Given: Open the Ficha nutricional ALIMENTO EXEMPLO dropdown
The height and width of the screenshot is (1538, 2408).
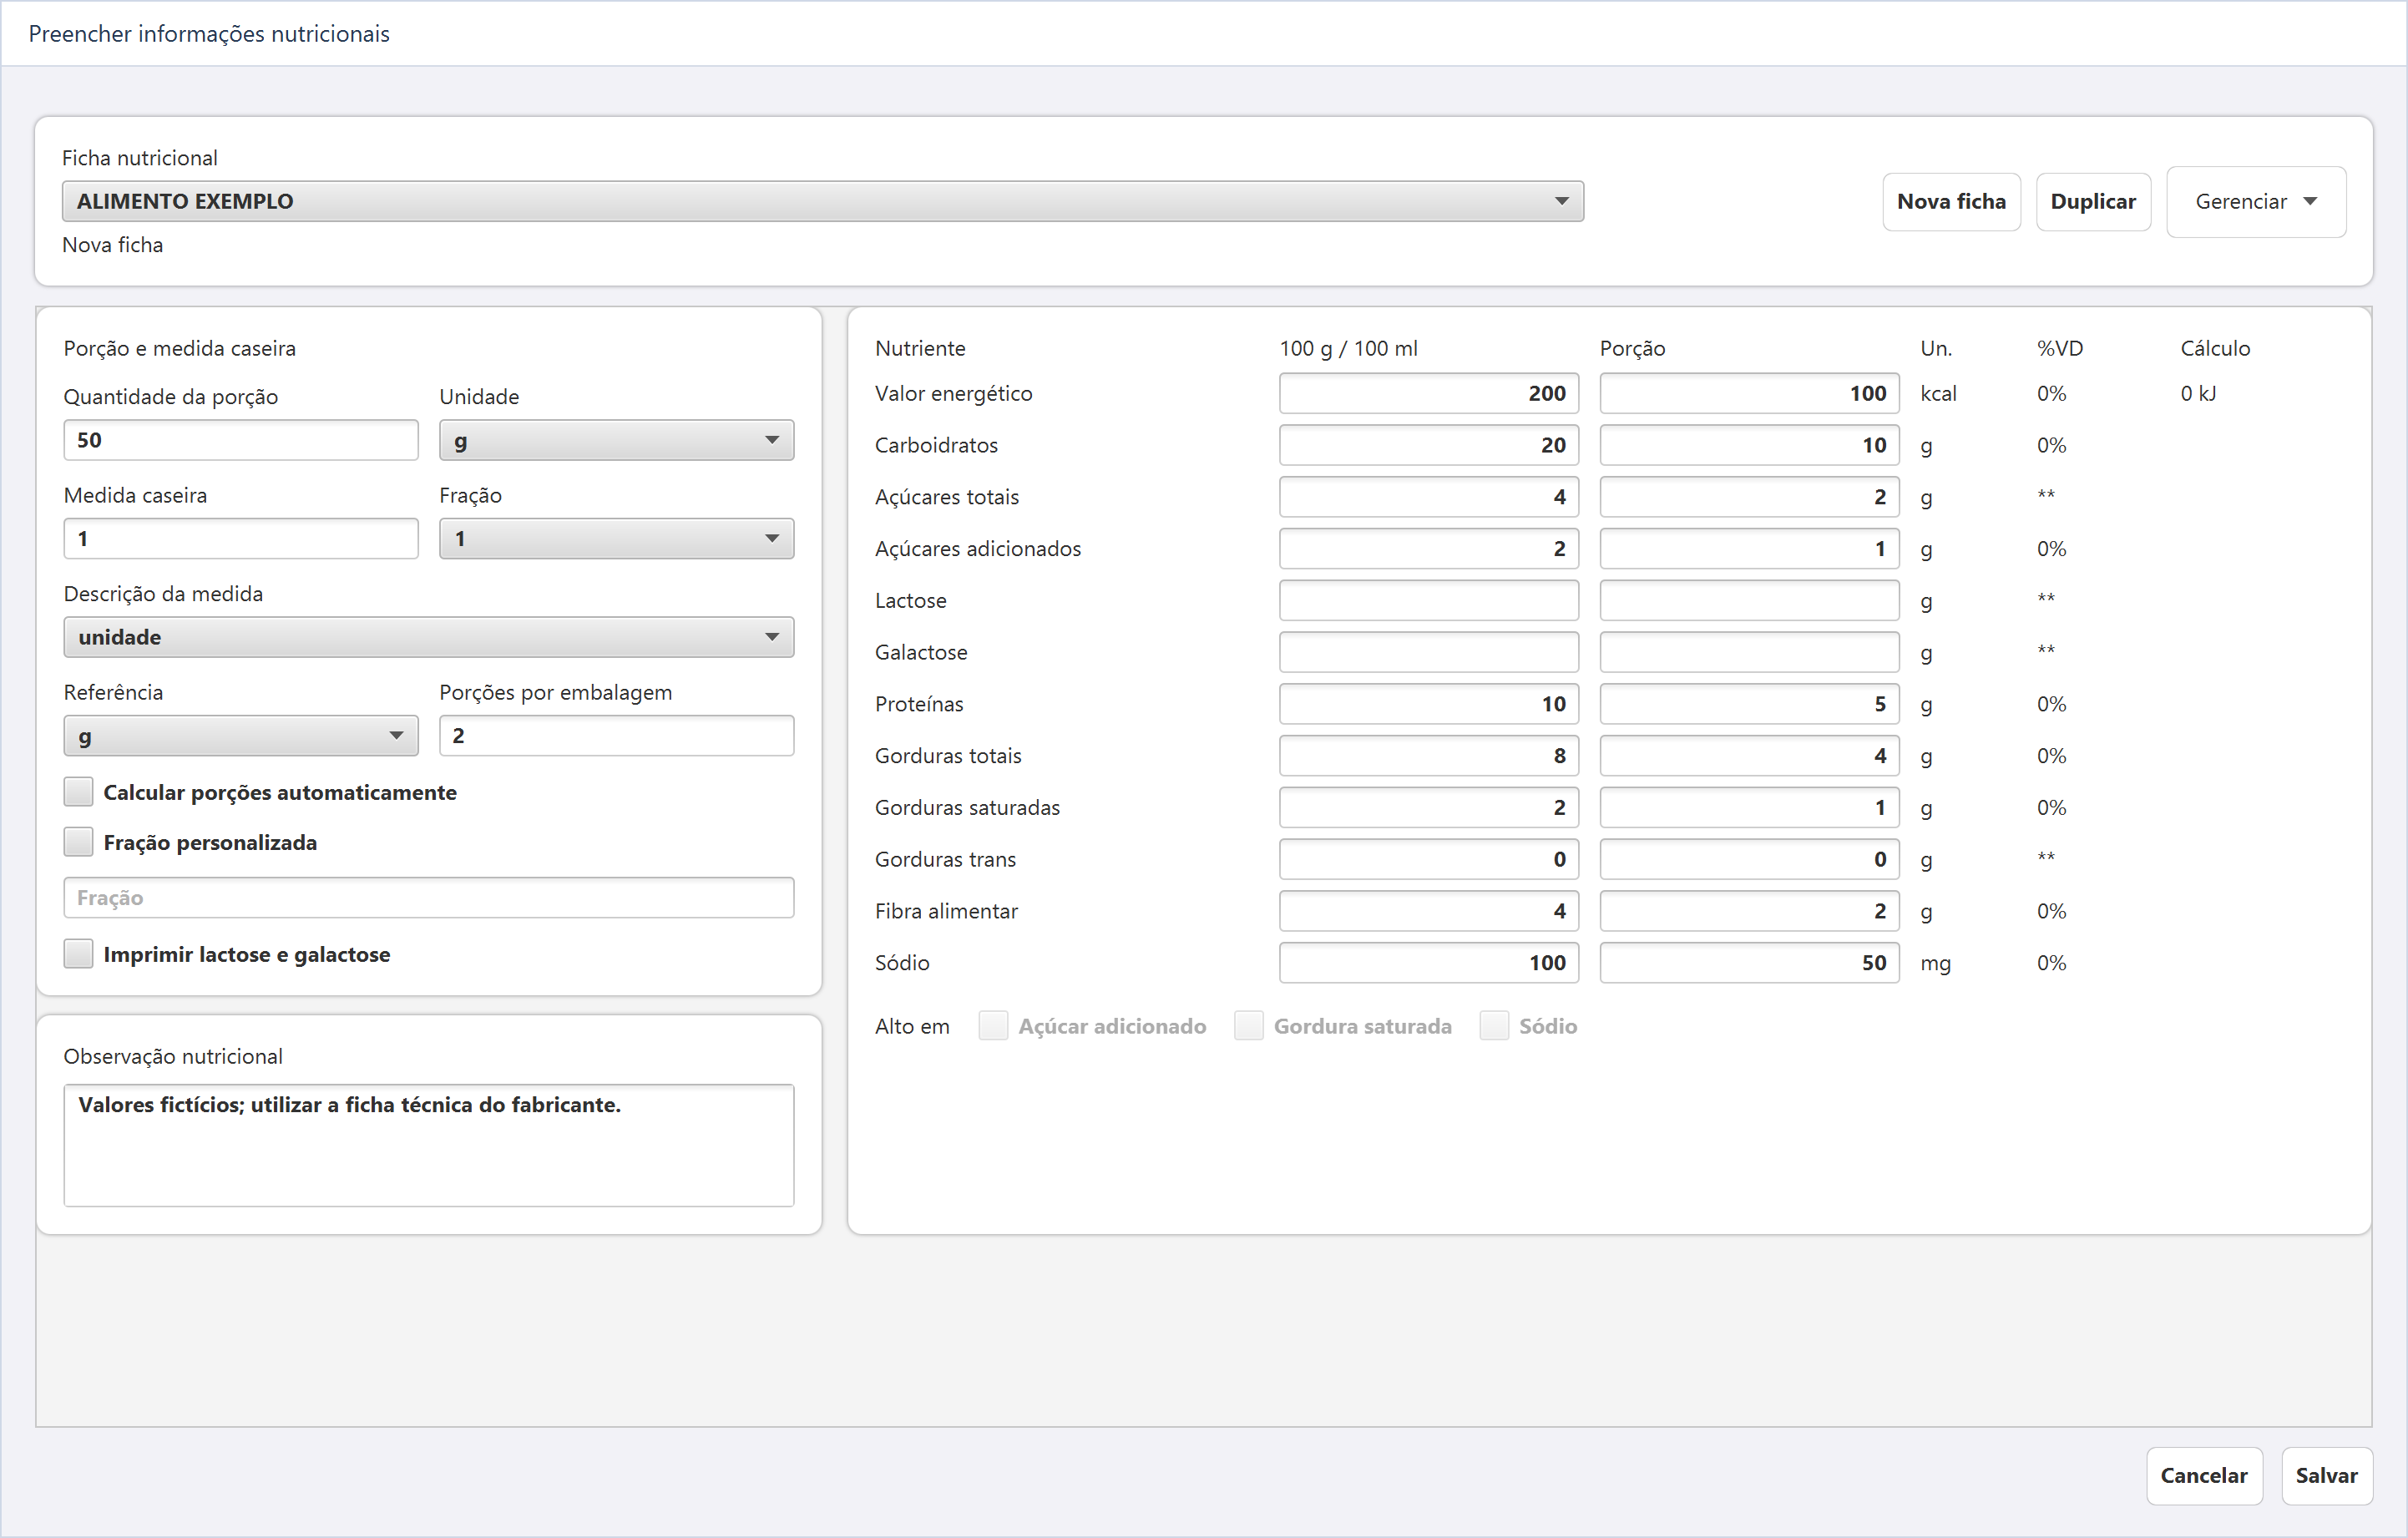Looking at the screenshot, I should coord(822,201).
